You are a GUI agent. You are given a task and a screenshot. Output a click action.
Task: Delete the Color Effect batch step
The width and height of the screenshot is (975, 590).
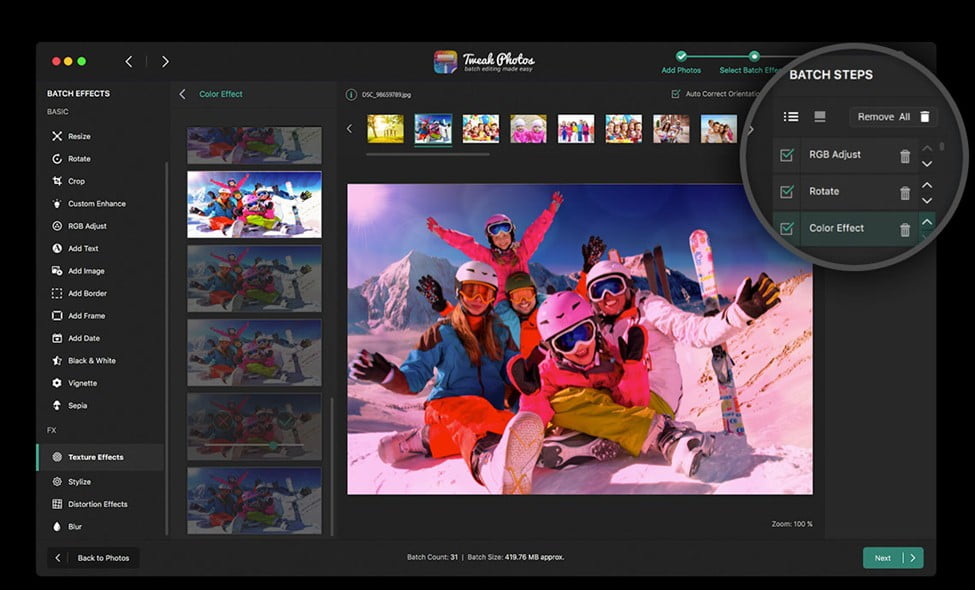905,229
